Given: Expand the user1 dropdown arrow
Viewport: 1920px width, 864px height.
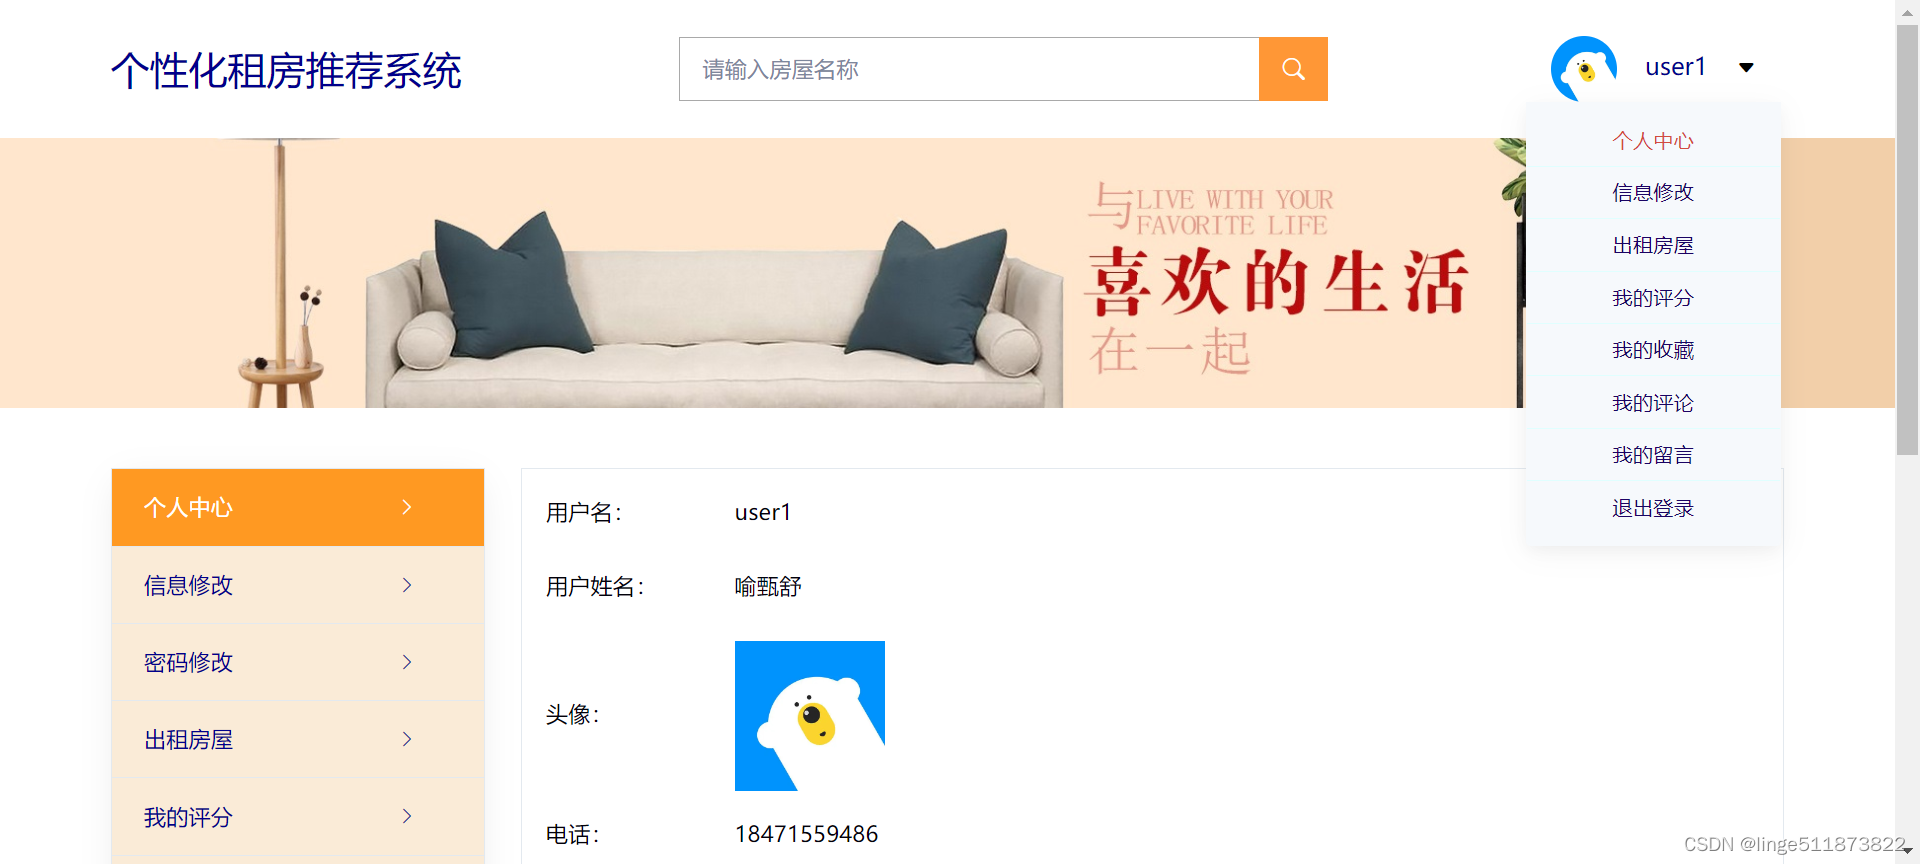Looking at the screenshot, I should [x=1746, y=68].
